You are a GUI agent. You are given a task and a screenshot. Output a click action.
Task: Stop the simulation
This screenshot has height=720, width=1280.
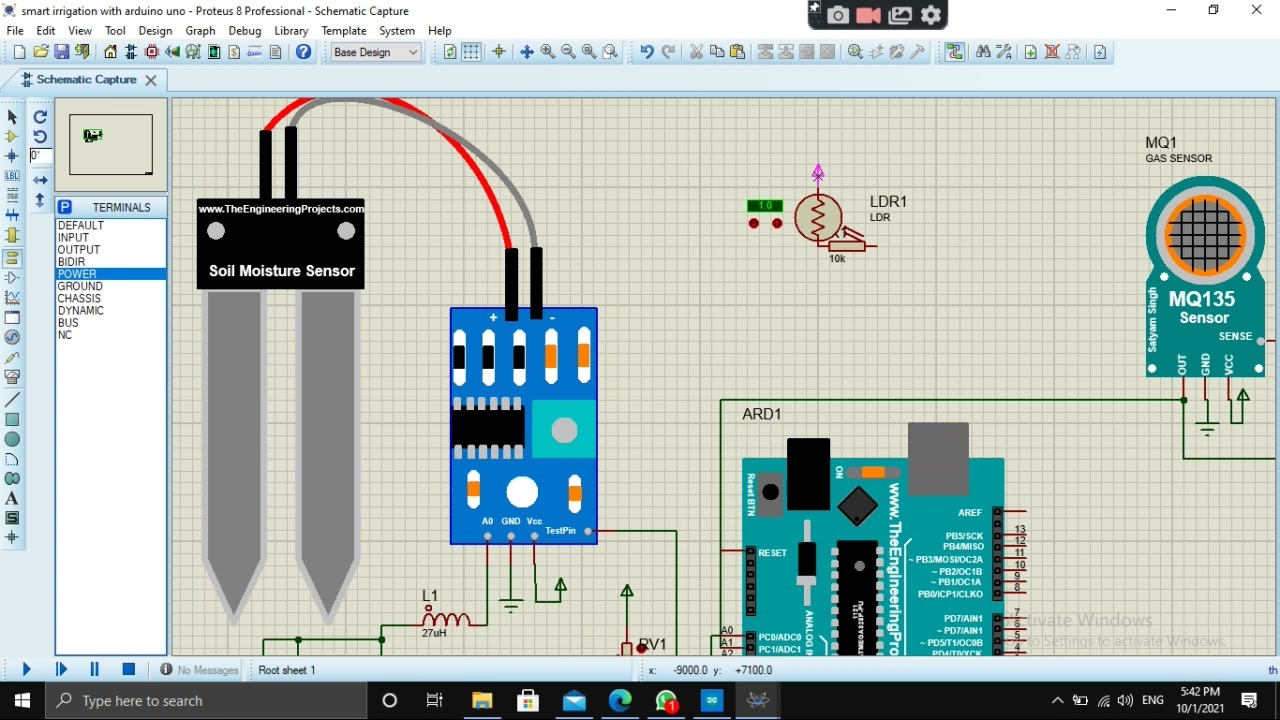(x=129, y=670)
